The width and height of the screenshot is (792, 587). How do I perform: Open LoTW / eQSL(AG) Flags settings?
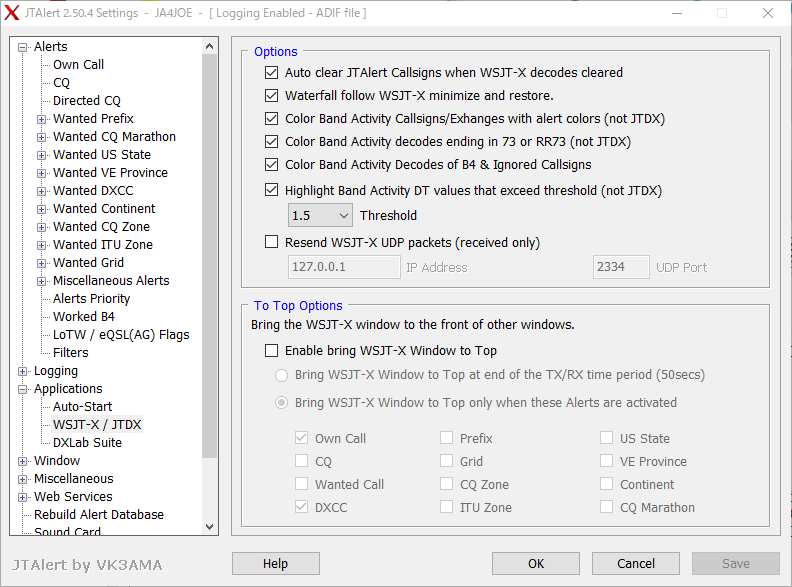coord(121,334)
